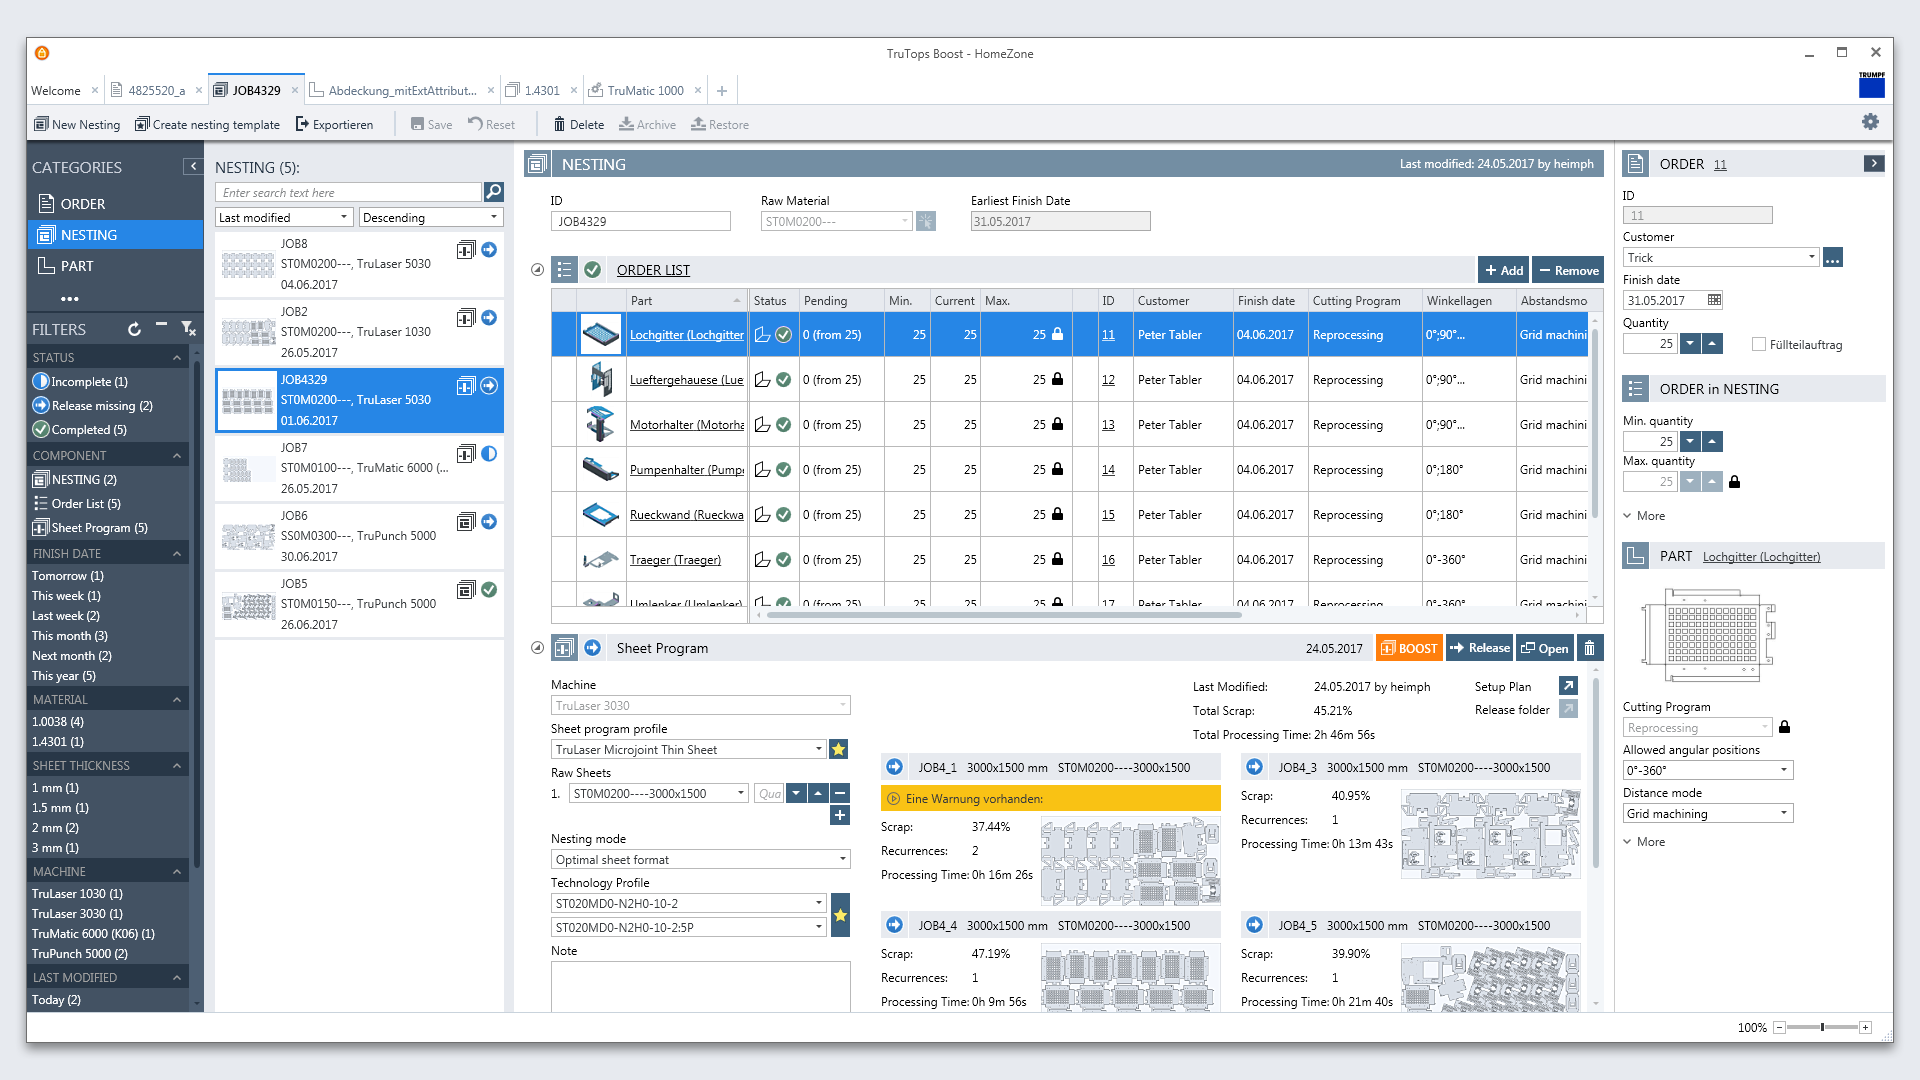Click the refresh filters icon
The width and height of the screenshot is (1920, 1080).
[x=134, y=329]
